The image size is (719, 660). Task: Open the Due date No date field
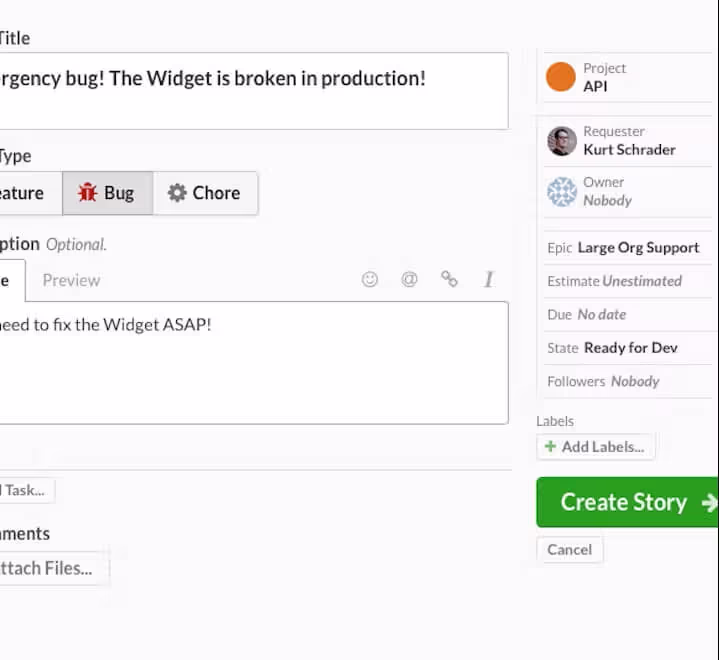[x=627, y=315]
